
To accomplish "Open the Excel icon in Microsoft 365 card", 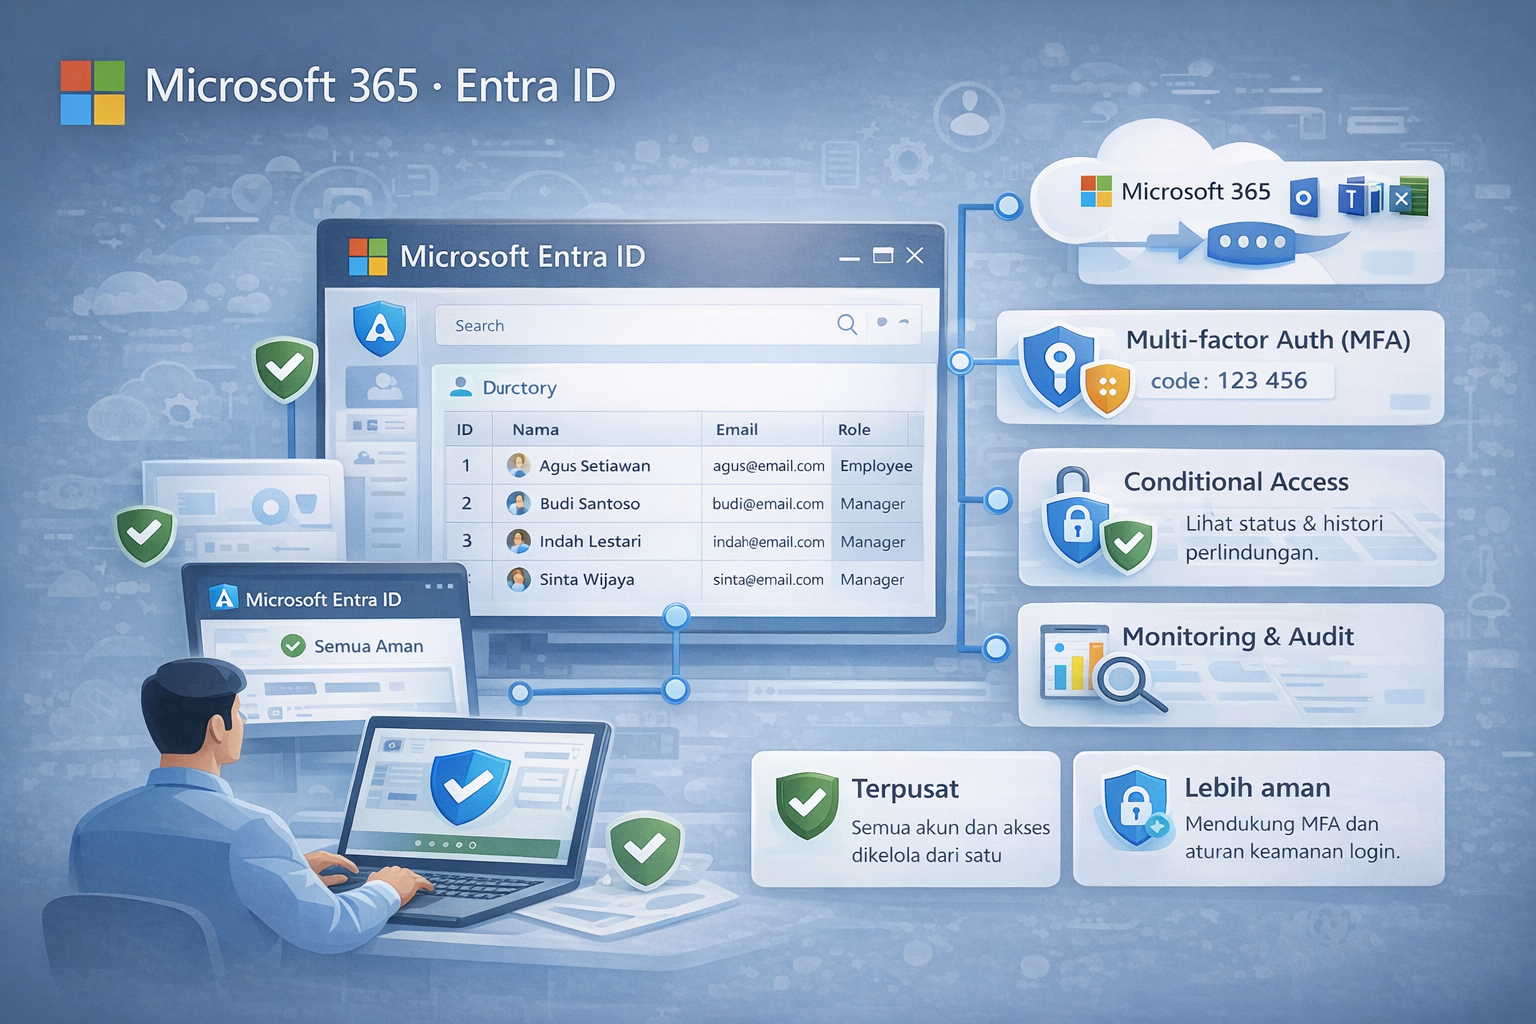I will tap(1408, 197).
